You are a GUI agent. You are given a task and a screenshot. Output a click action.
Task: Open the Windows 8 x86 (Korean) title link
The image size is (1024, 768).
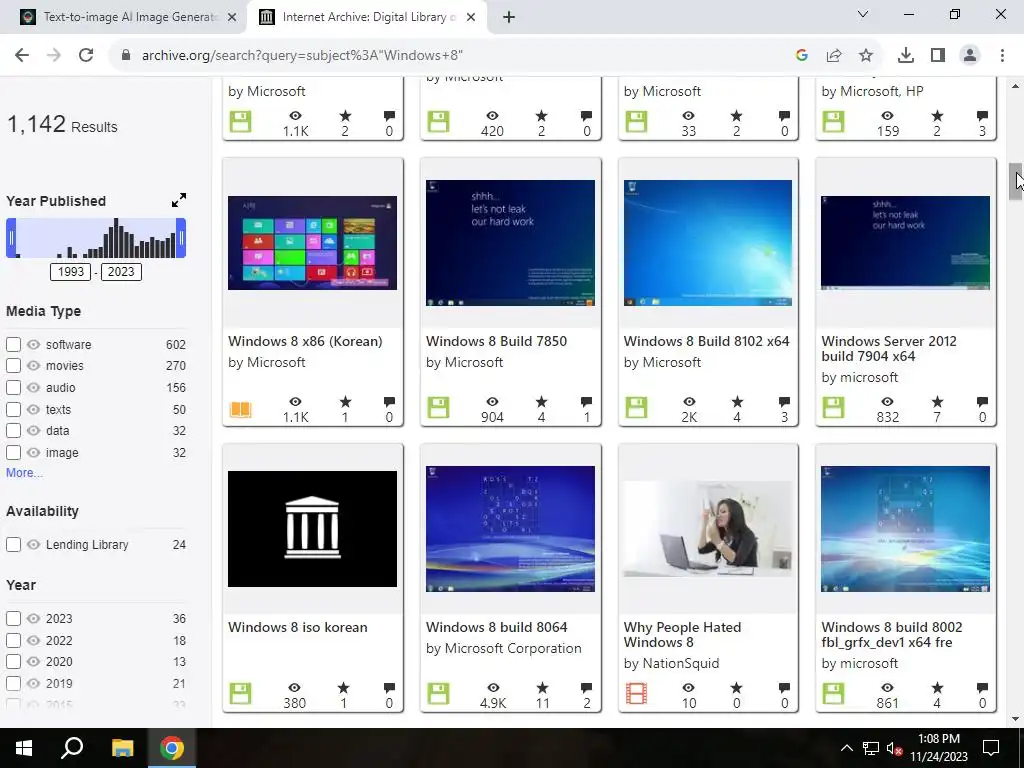pyautogui.click(x=305, y=341)
